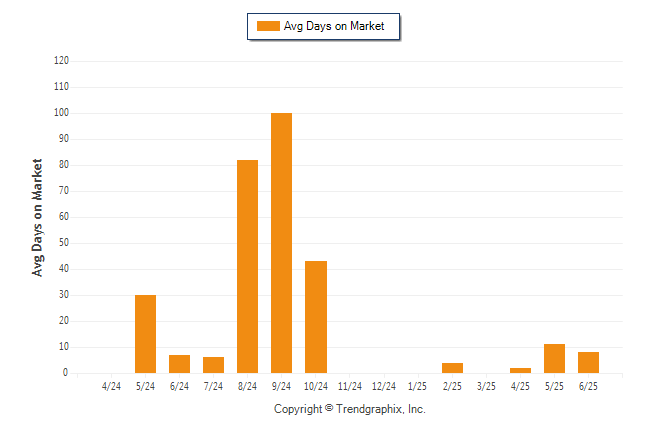The height and width of the screenshot is (434, 646).
Task: Click the 7/24 bar
Action: coord(213,365)
